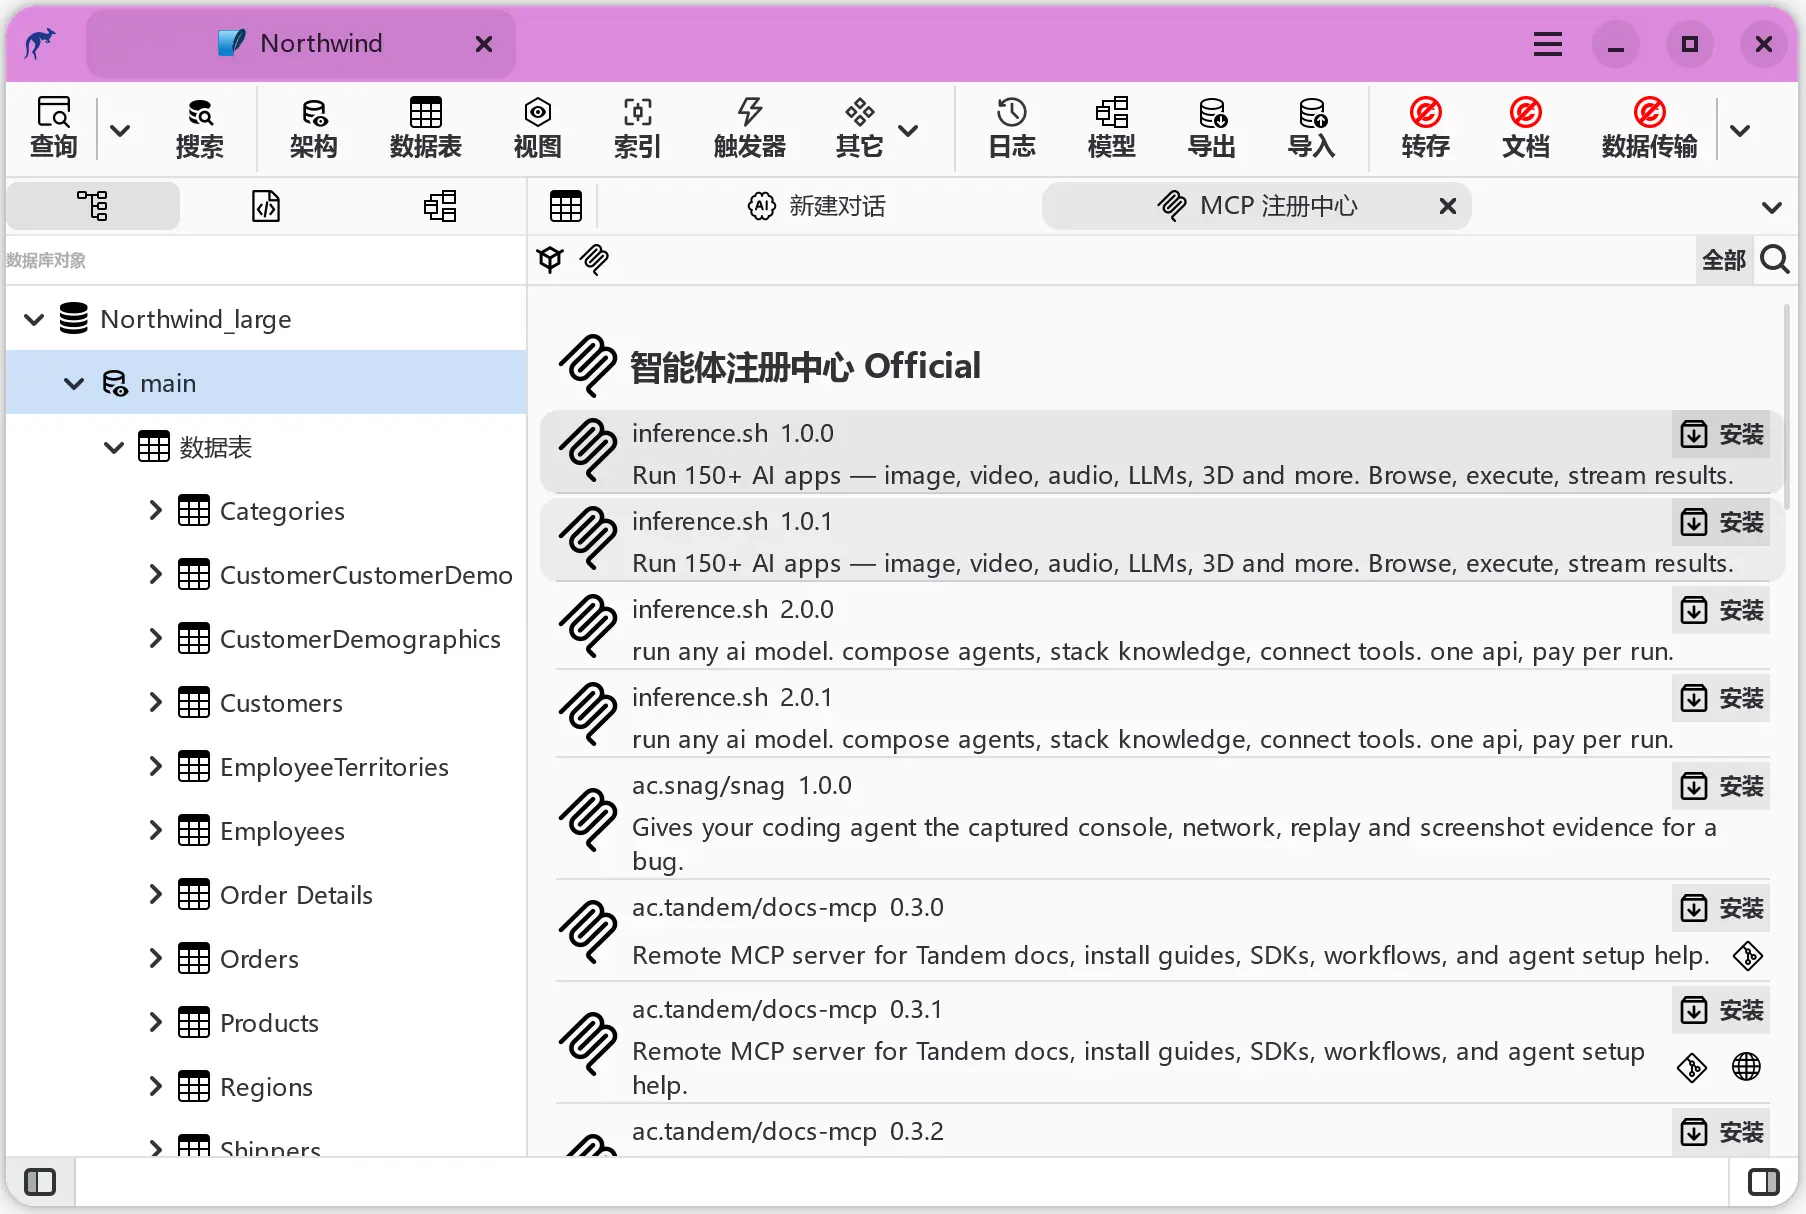Open the tab list dropdown chevron
Image resolution: width=1806 pixels, height=1214 pixels.
1772,207
